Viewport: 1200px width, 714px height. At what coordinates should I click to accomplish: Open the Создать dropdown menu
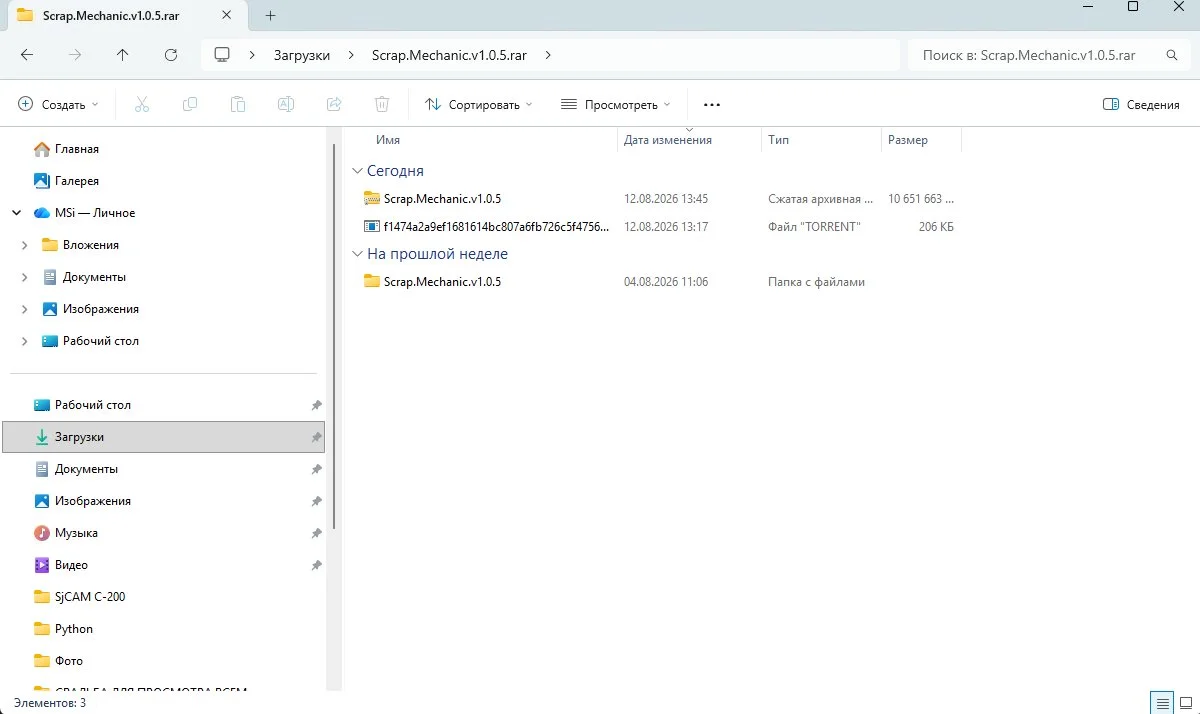(x=58, y=104)
